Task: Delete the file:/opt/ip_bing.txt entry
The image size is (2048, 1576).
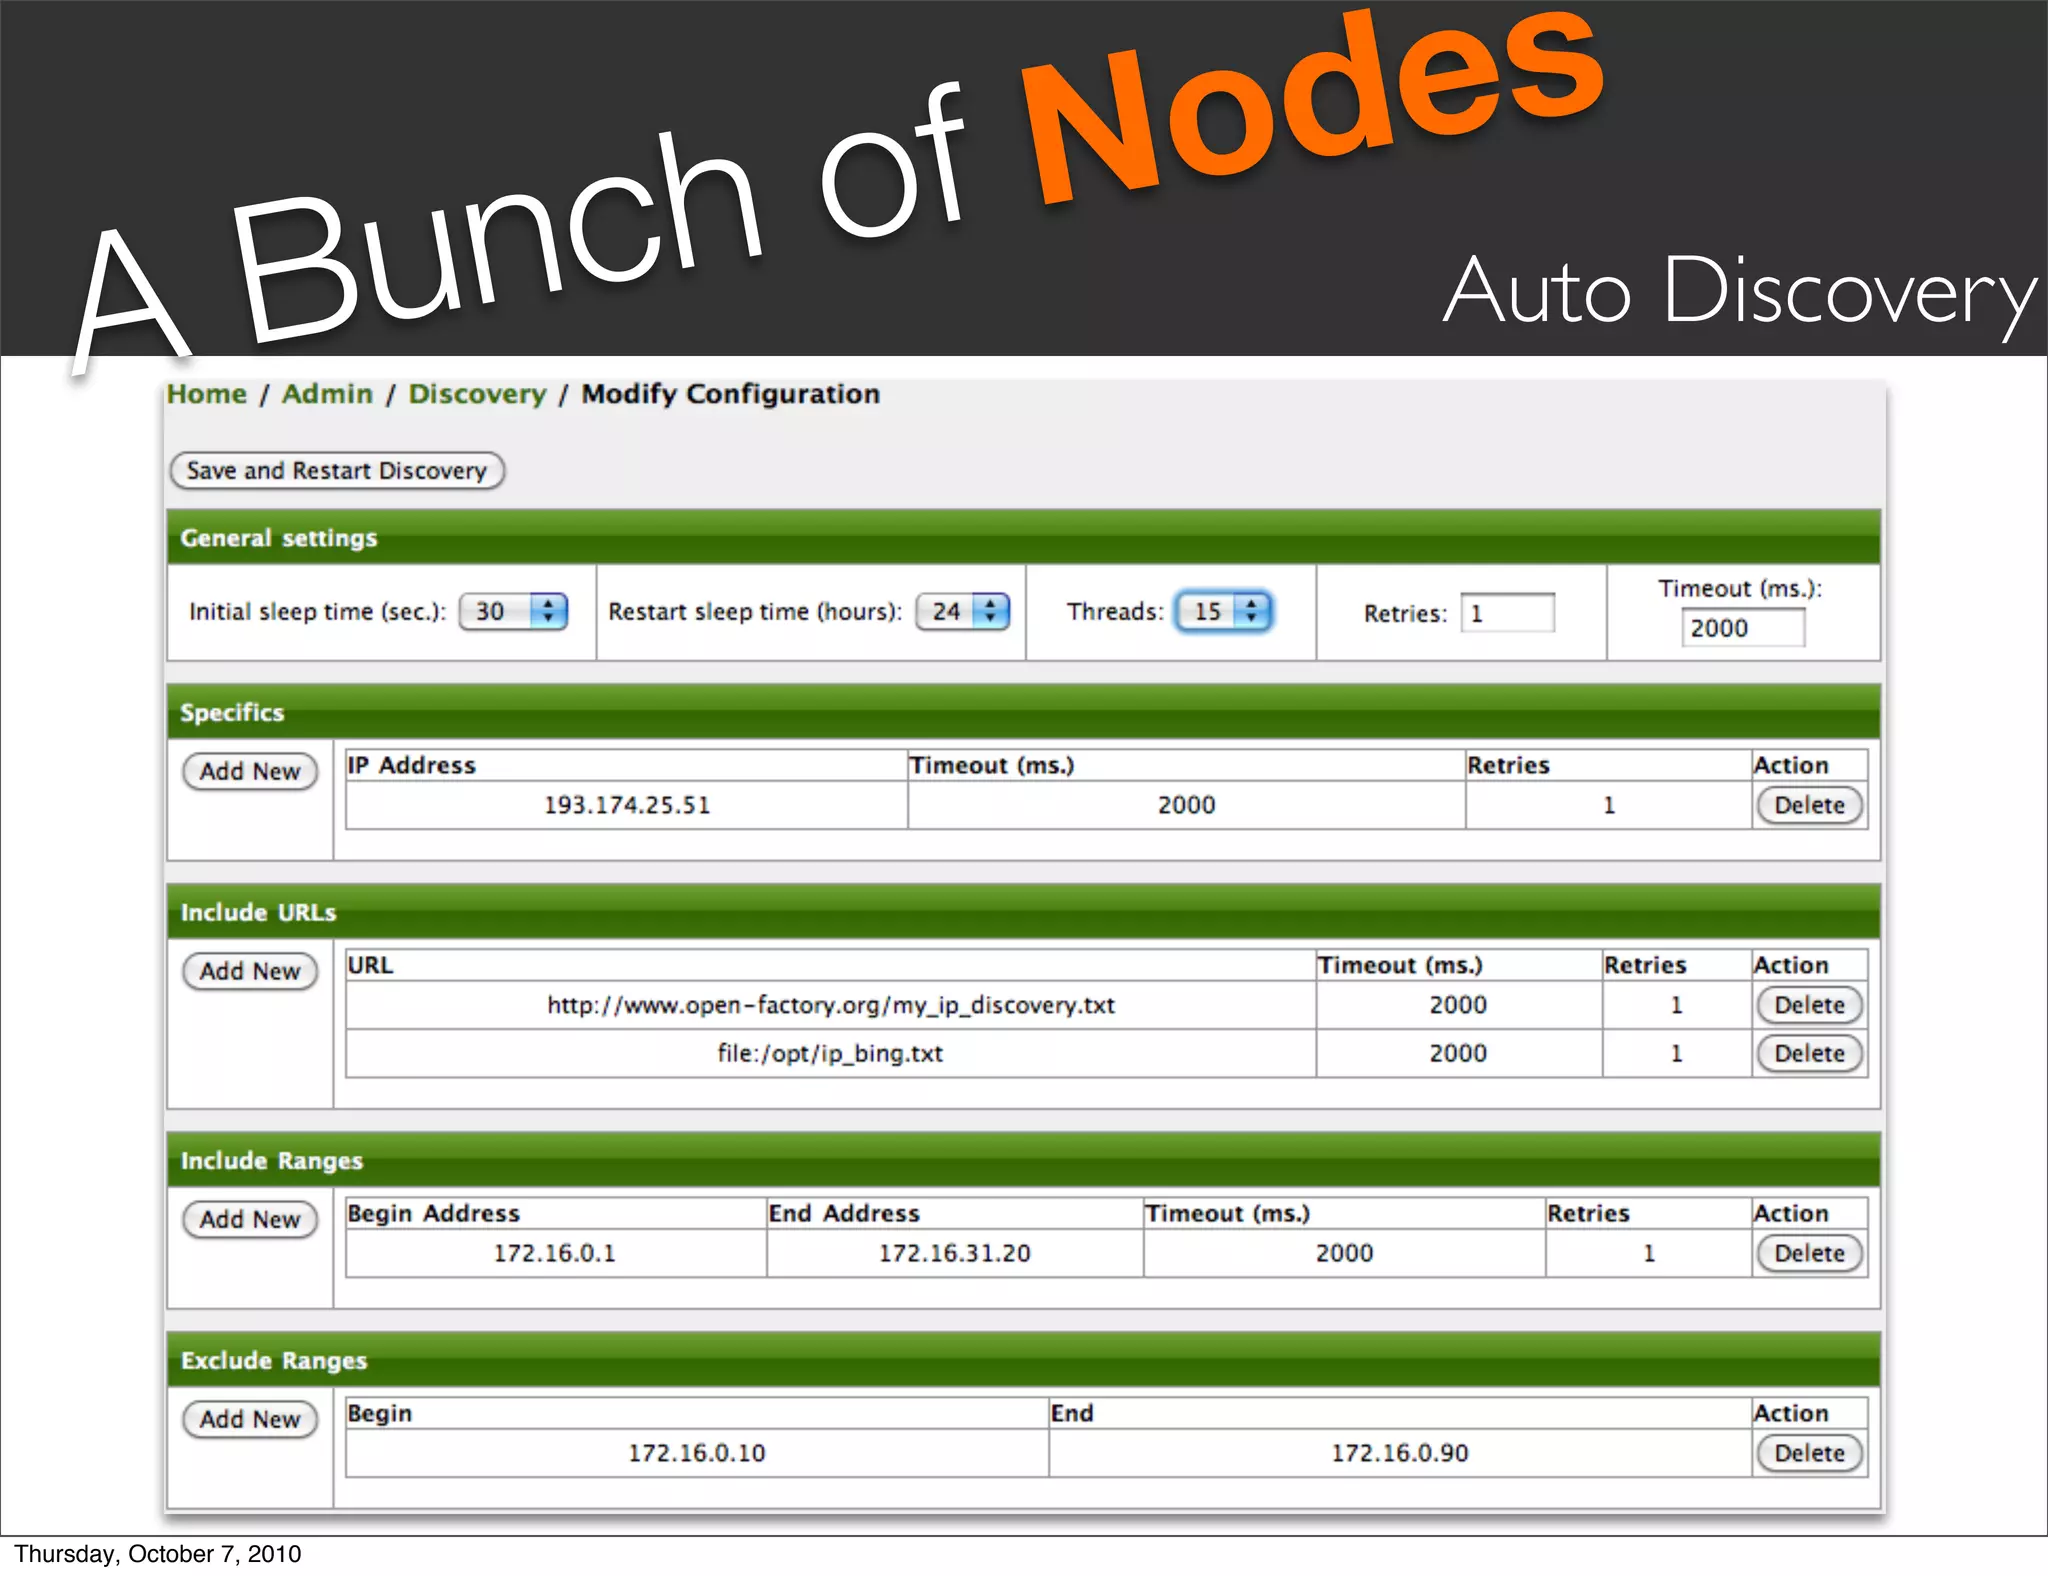Action: point(1809,1053)
